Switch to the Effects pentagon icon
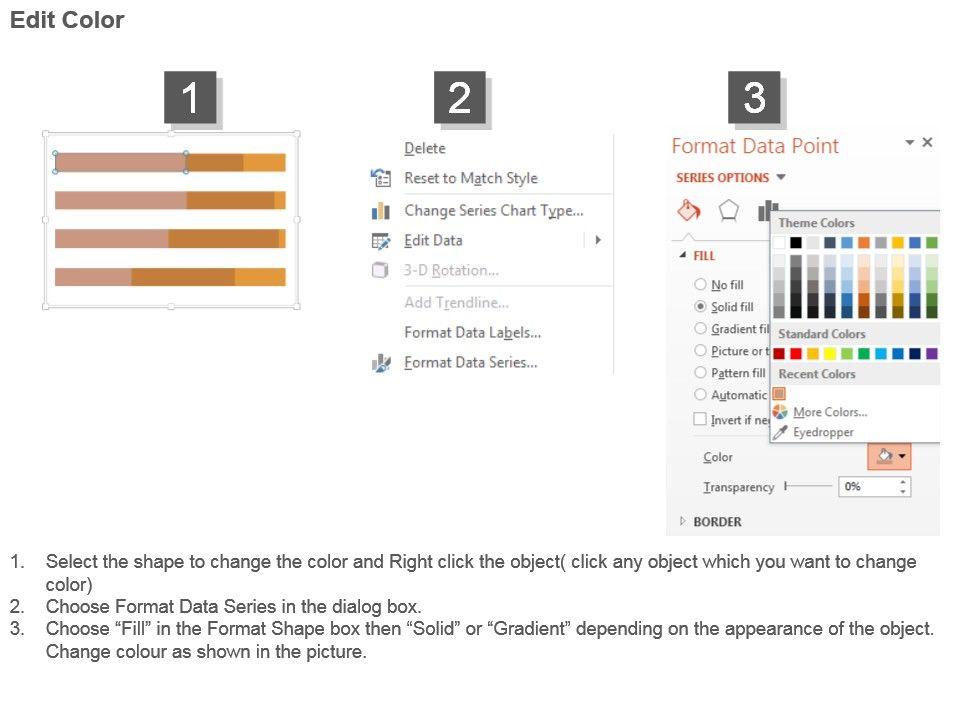960x720 pixels. click(x=729, y=210)
